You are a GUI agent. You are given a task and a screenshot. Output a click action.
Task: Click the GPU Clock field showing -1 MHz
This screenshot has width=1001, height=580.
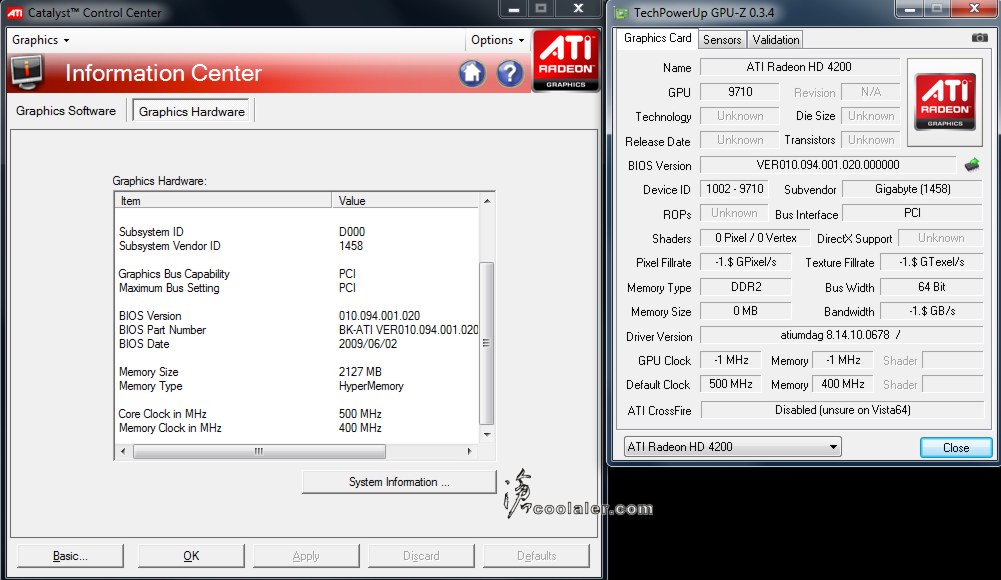(x=730, y=360)
